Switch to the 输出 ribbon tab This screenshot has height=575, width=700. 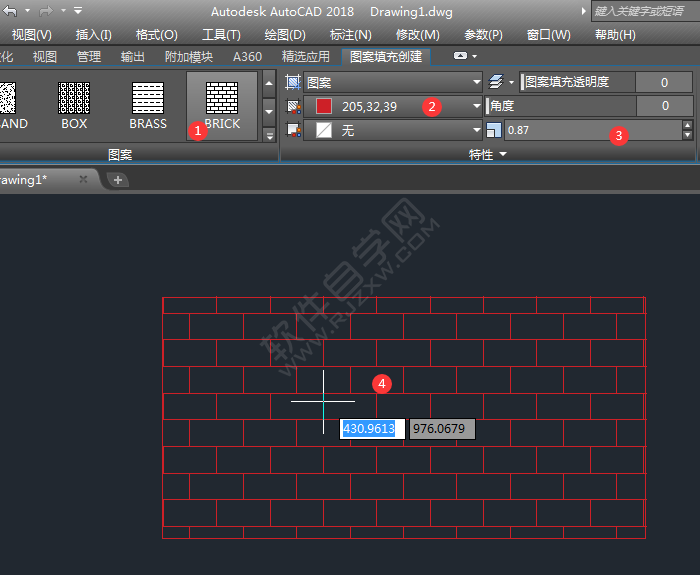click(133, 57)
